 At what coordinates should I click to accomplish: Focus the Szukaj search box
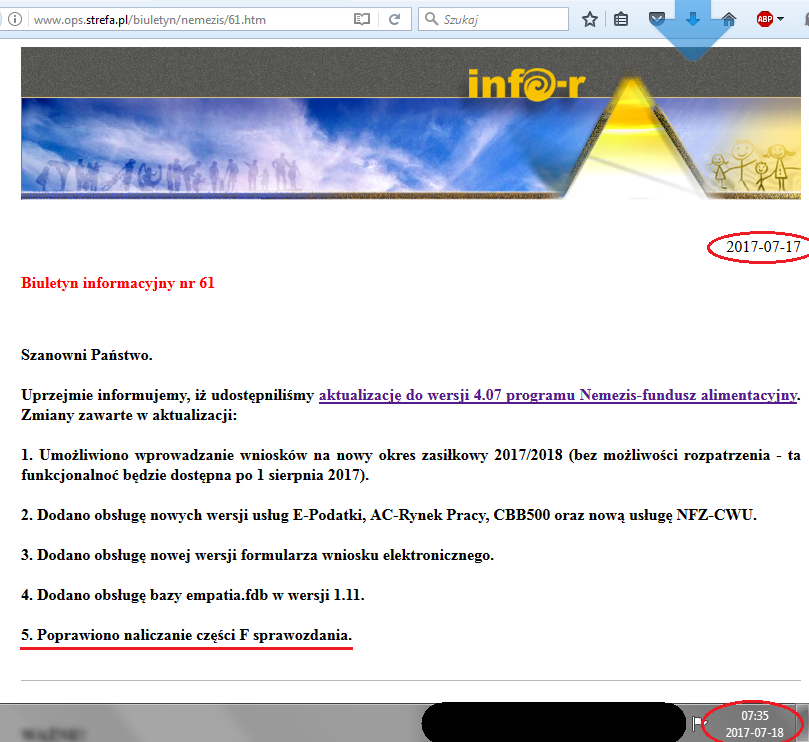pyautogui.click(x=493, y=20)
